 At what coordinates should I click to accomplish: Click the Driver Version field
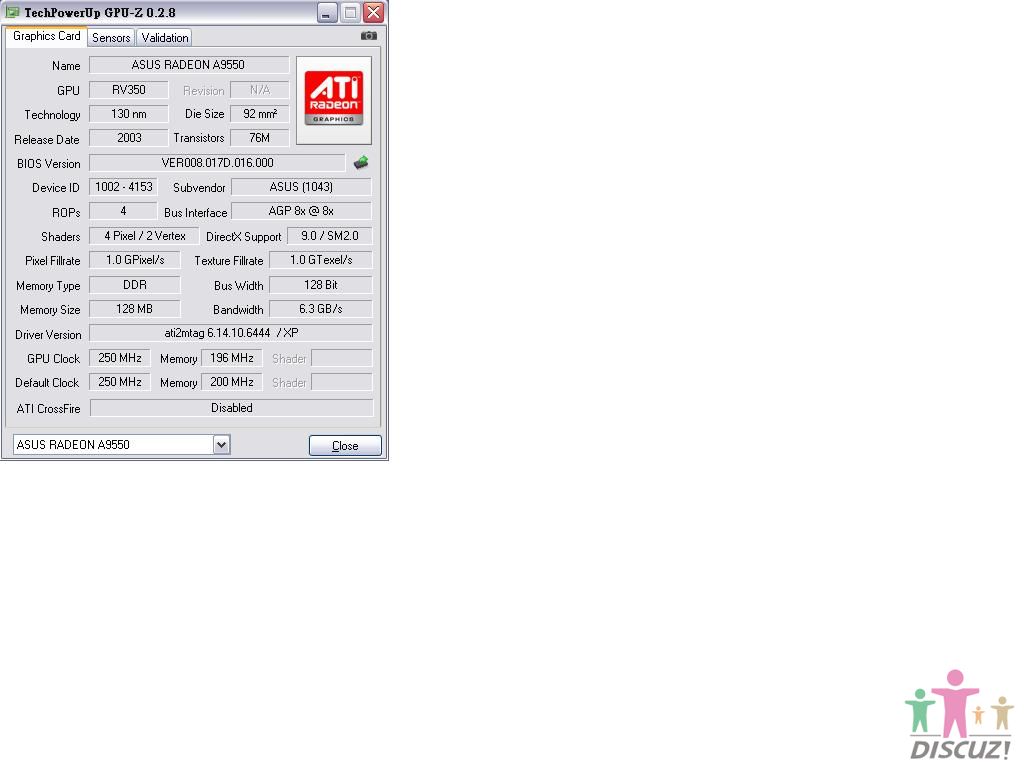[231, 333]
